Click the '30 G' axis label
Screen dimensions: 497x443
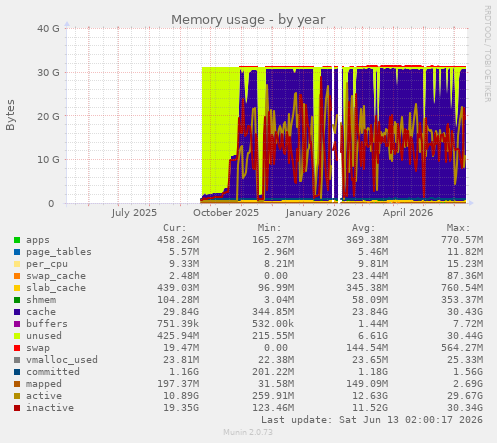point(48,72)
